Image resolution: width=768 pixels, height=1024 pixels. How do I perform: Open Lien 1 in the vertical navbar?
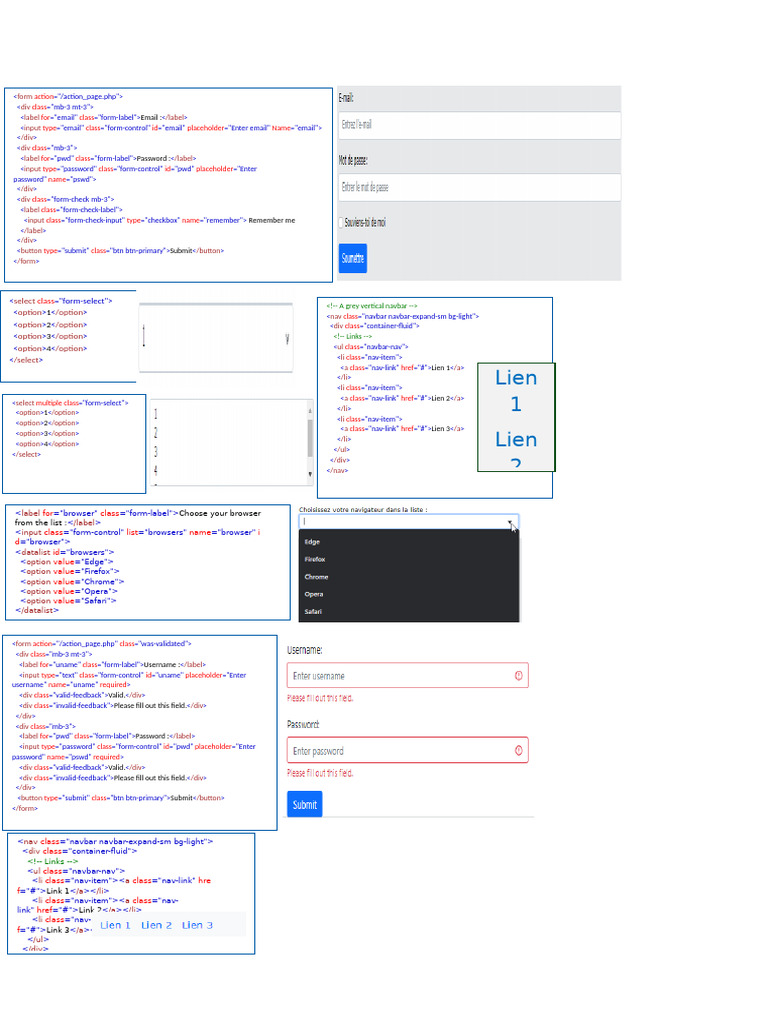click(516, 391)
